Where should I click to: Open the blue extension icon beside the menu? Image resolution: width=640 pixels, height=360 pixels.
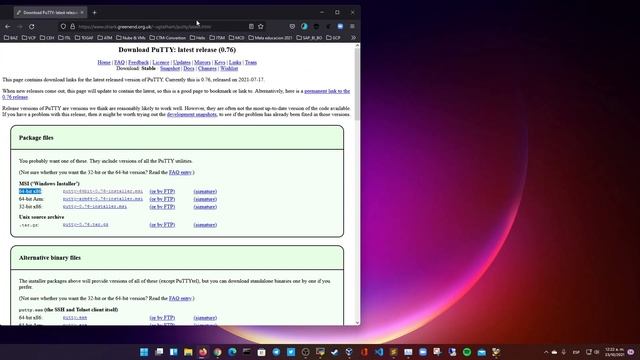pos(340,27)
